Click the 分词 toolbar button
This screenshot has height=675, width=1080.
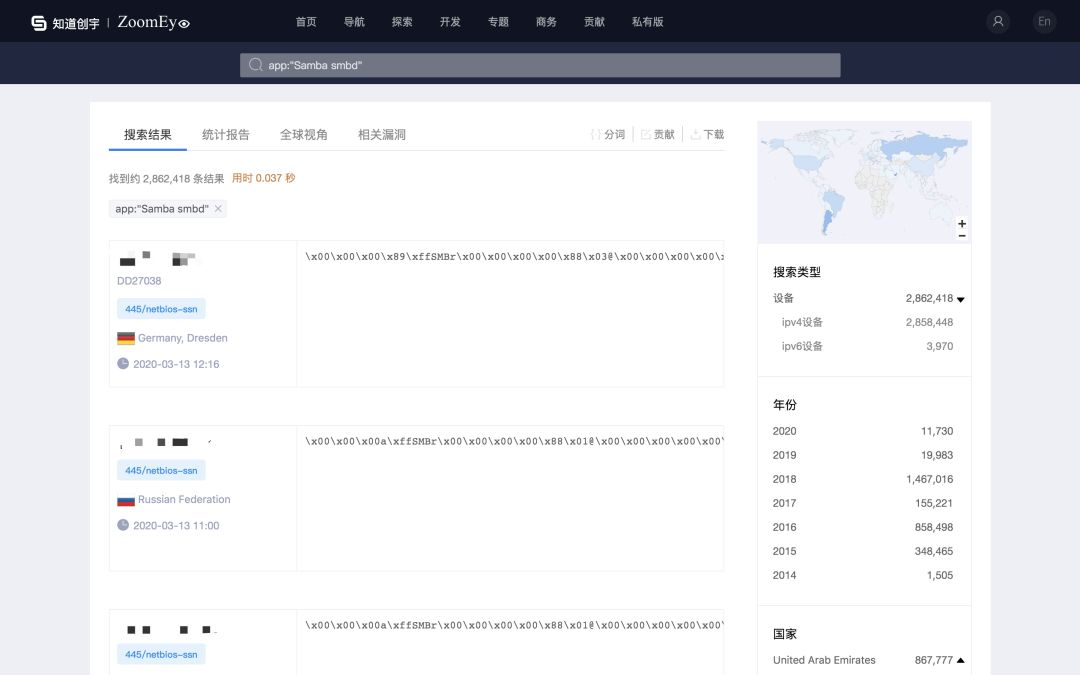point(608,134)
